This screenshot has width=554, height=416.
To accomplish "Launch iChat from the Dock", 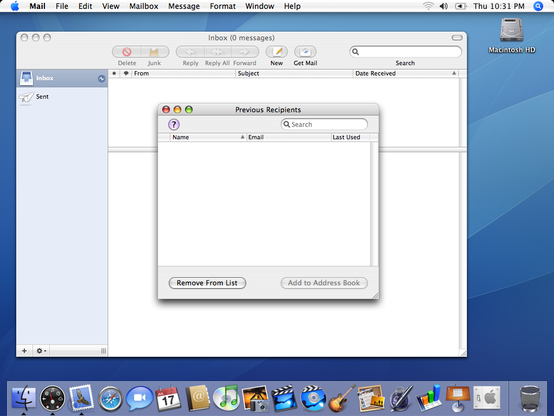I will pyautogui.click(x=140, y=398).
